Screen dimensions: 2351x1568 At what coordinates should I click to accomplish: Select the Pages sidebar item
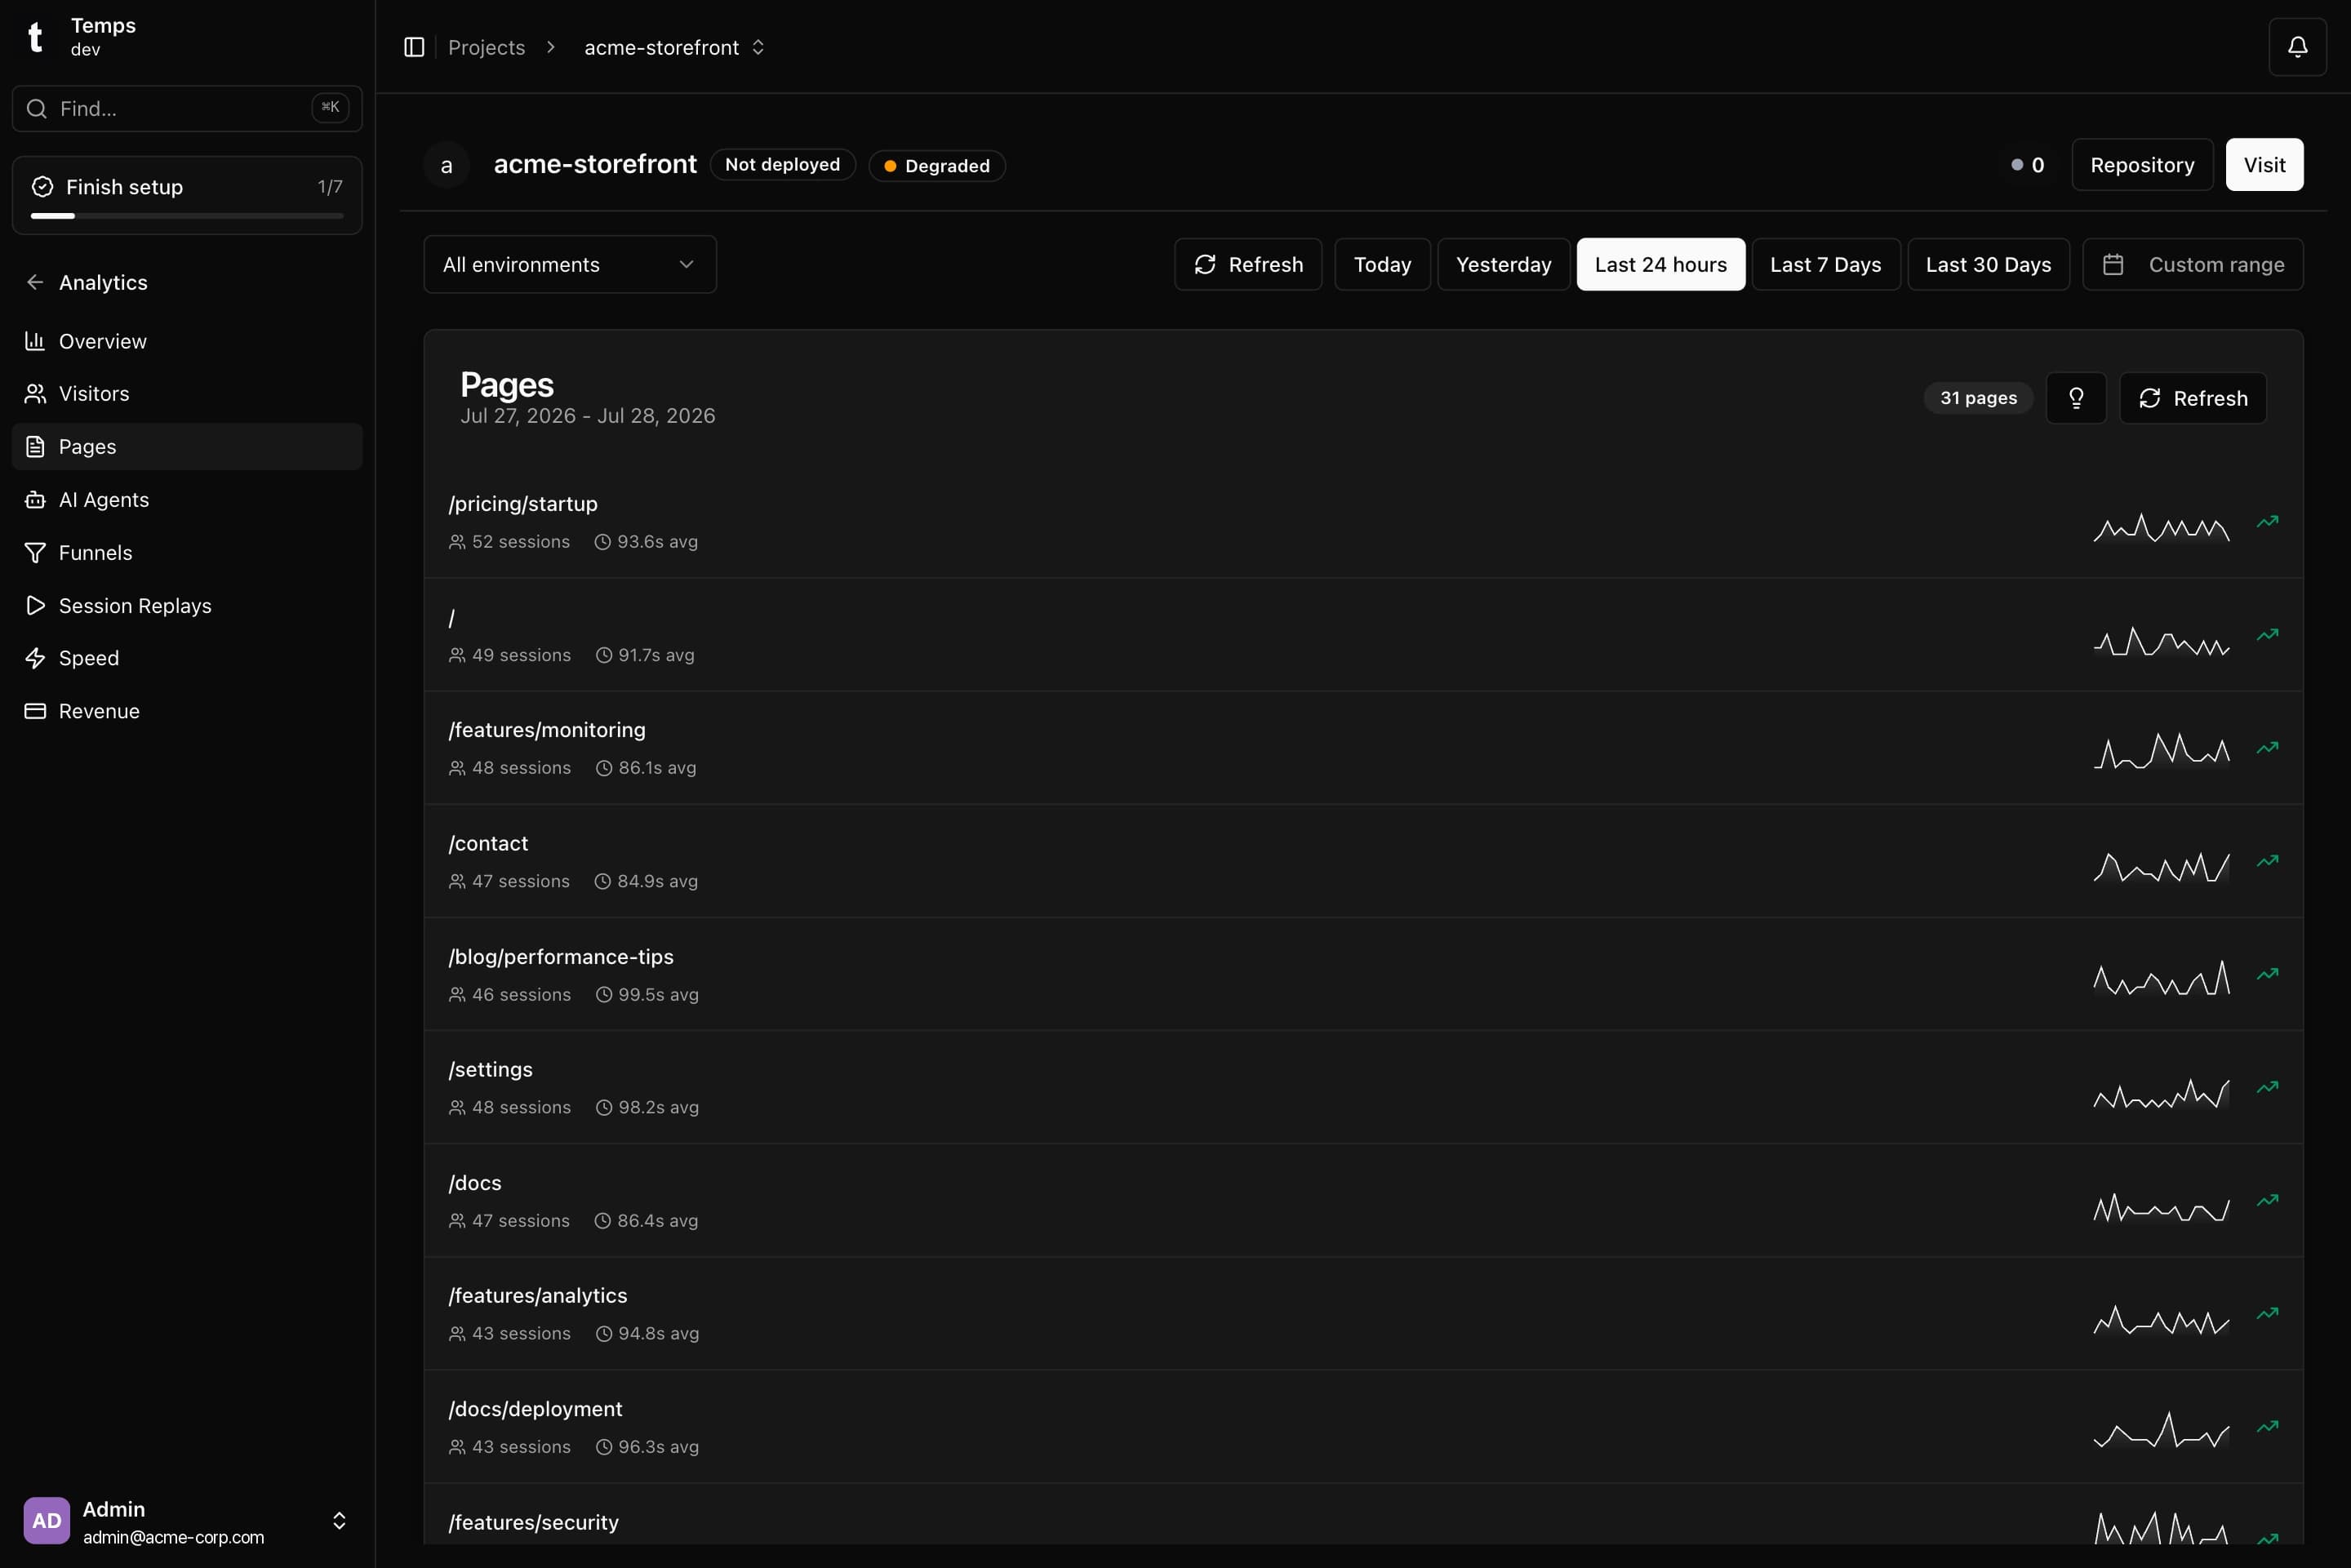tap(187, 447)
